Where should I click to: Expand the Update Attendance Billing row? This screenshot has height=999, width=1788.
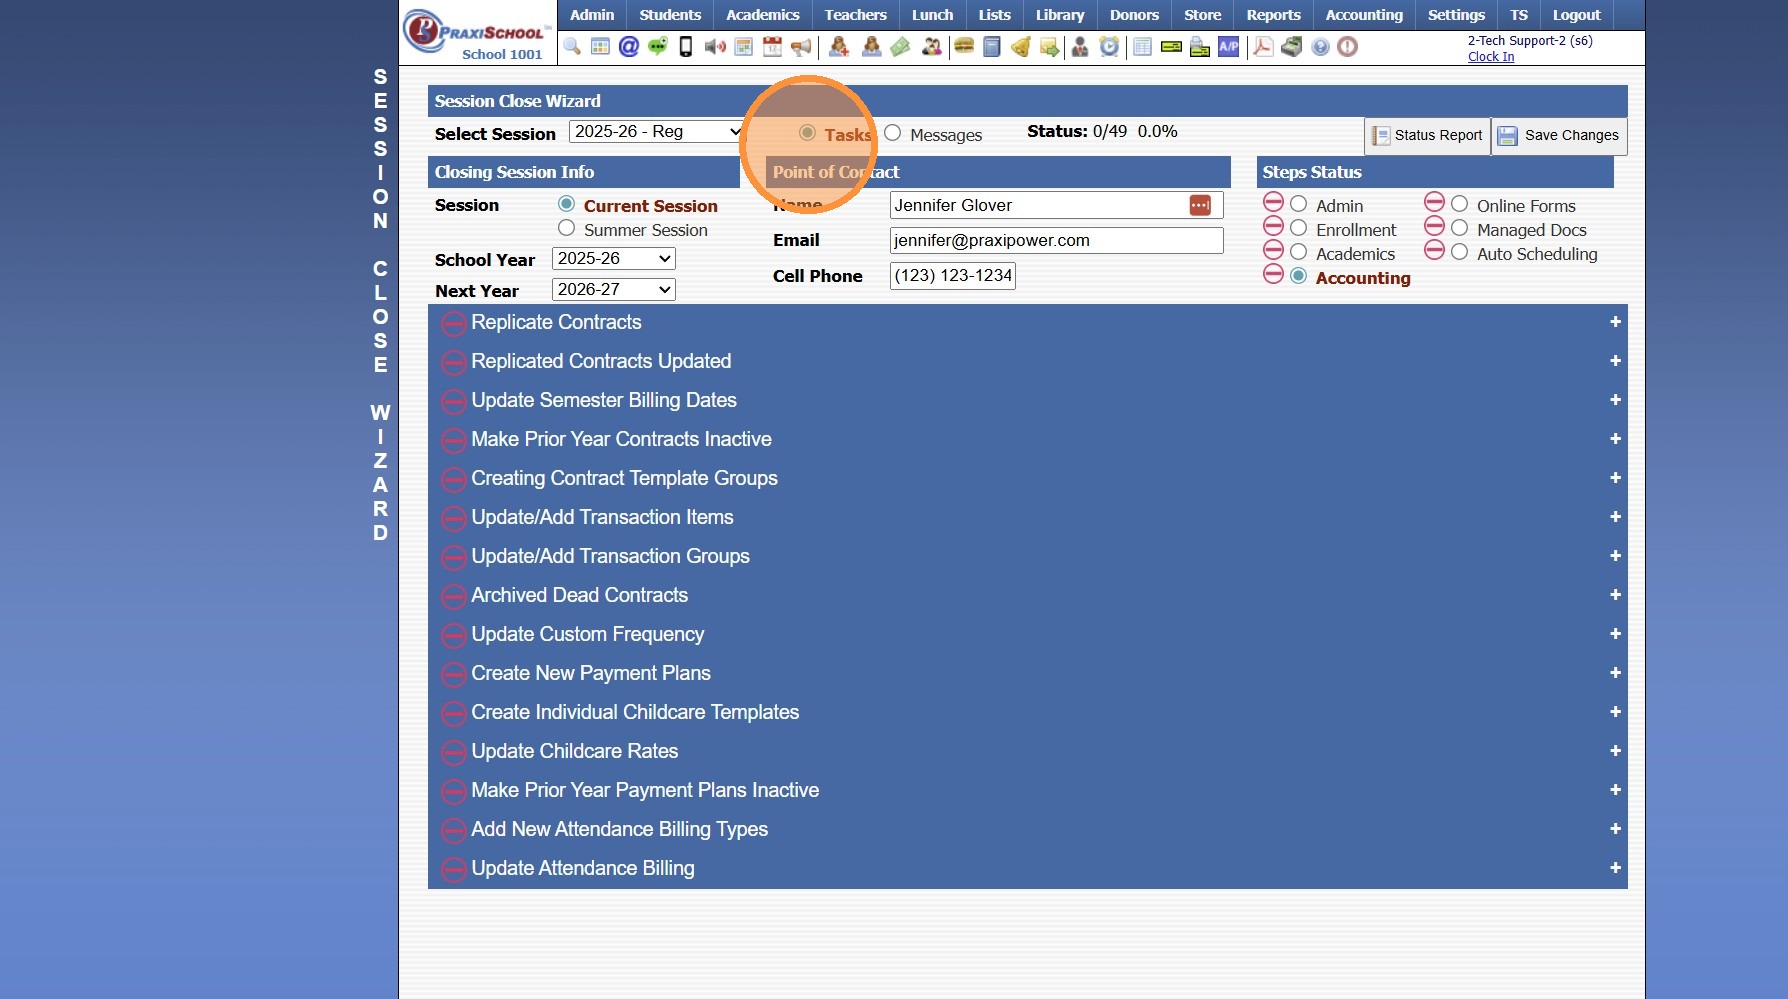click(x=1615, y=868)
